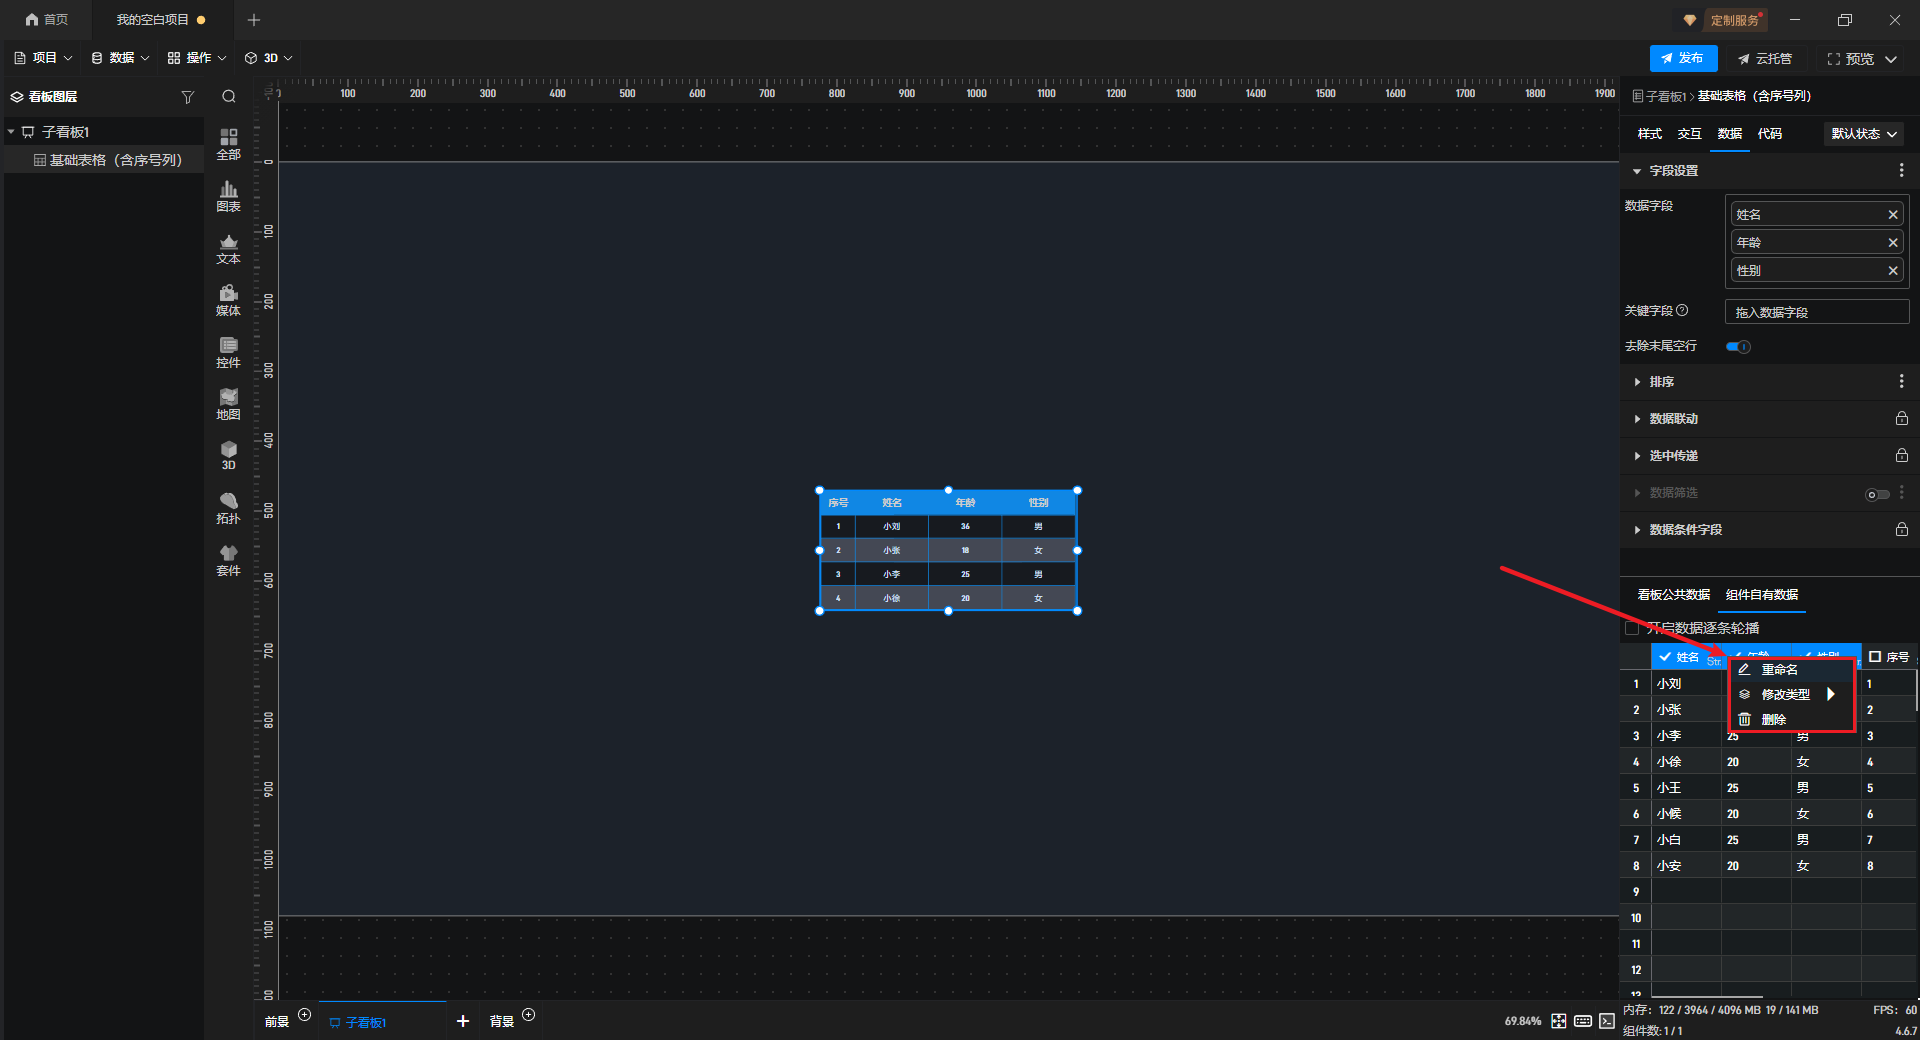Click the 关键字段 input field
This screenshot has width=1920, height=1040.
pos(1816,312)
